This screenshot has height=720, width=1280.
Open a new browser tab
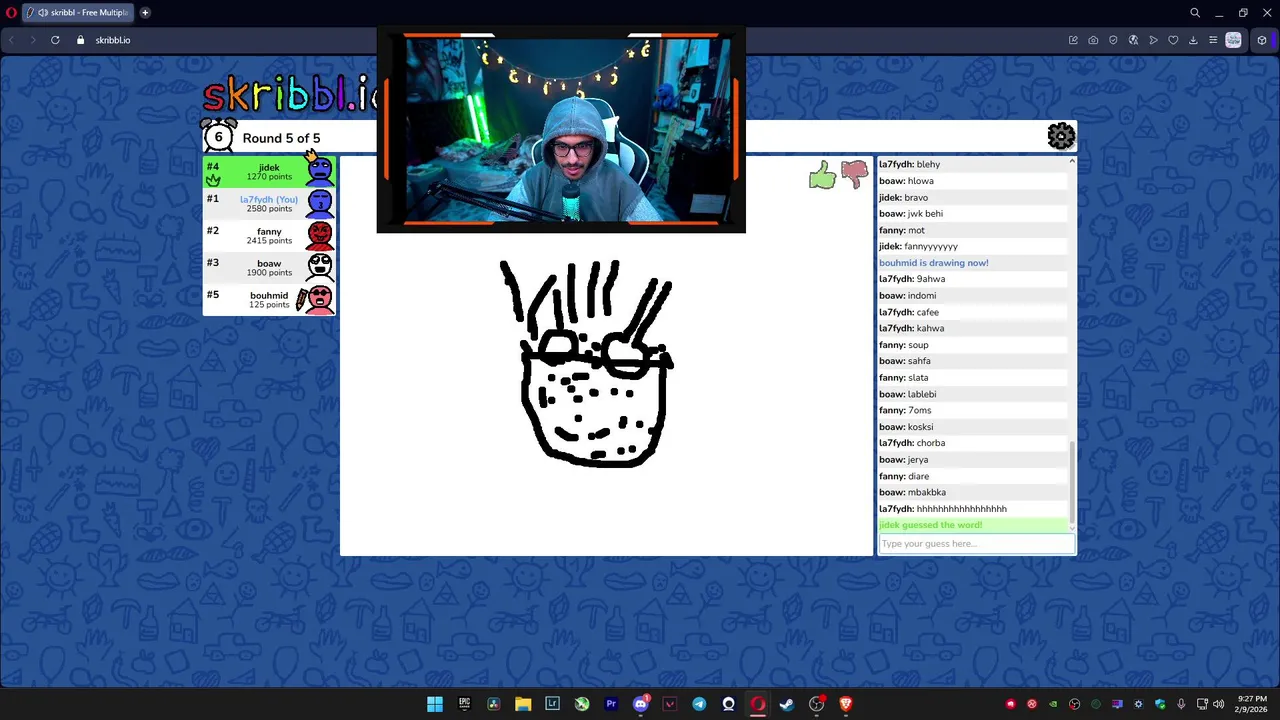click(x=145, y=13)
